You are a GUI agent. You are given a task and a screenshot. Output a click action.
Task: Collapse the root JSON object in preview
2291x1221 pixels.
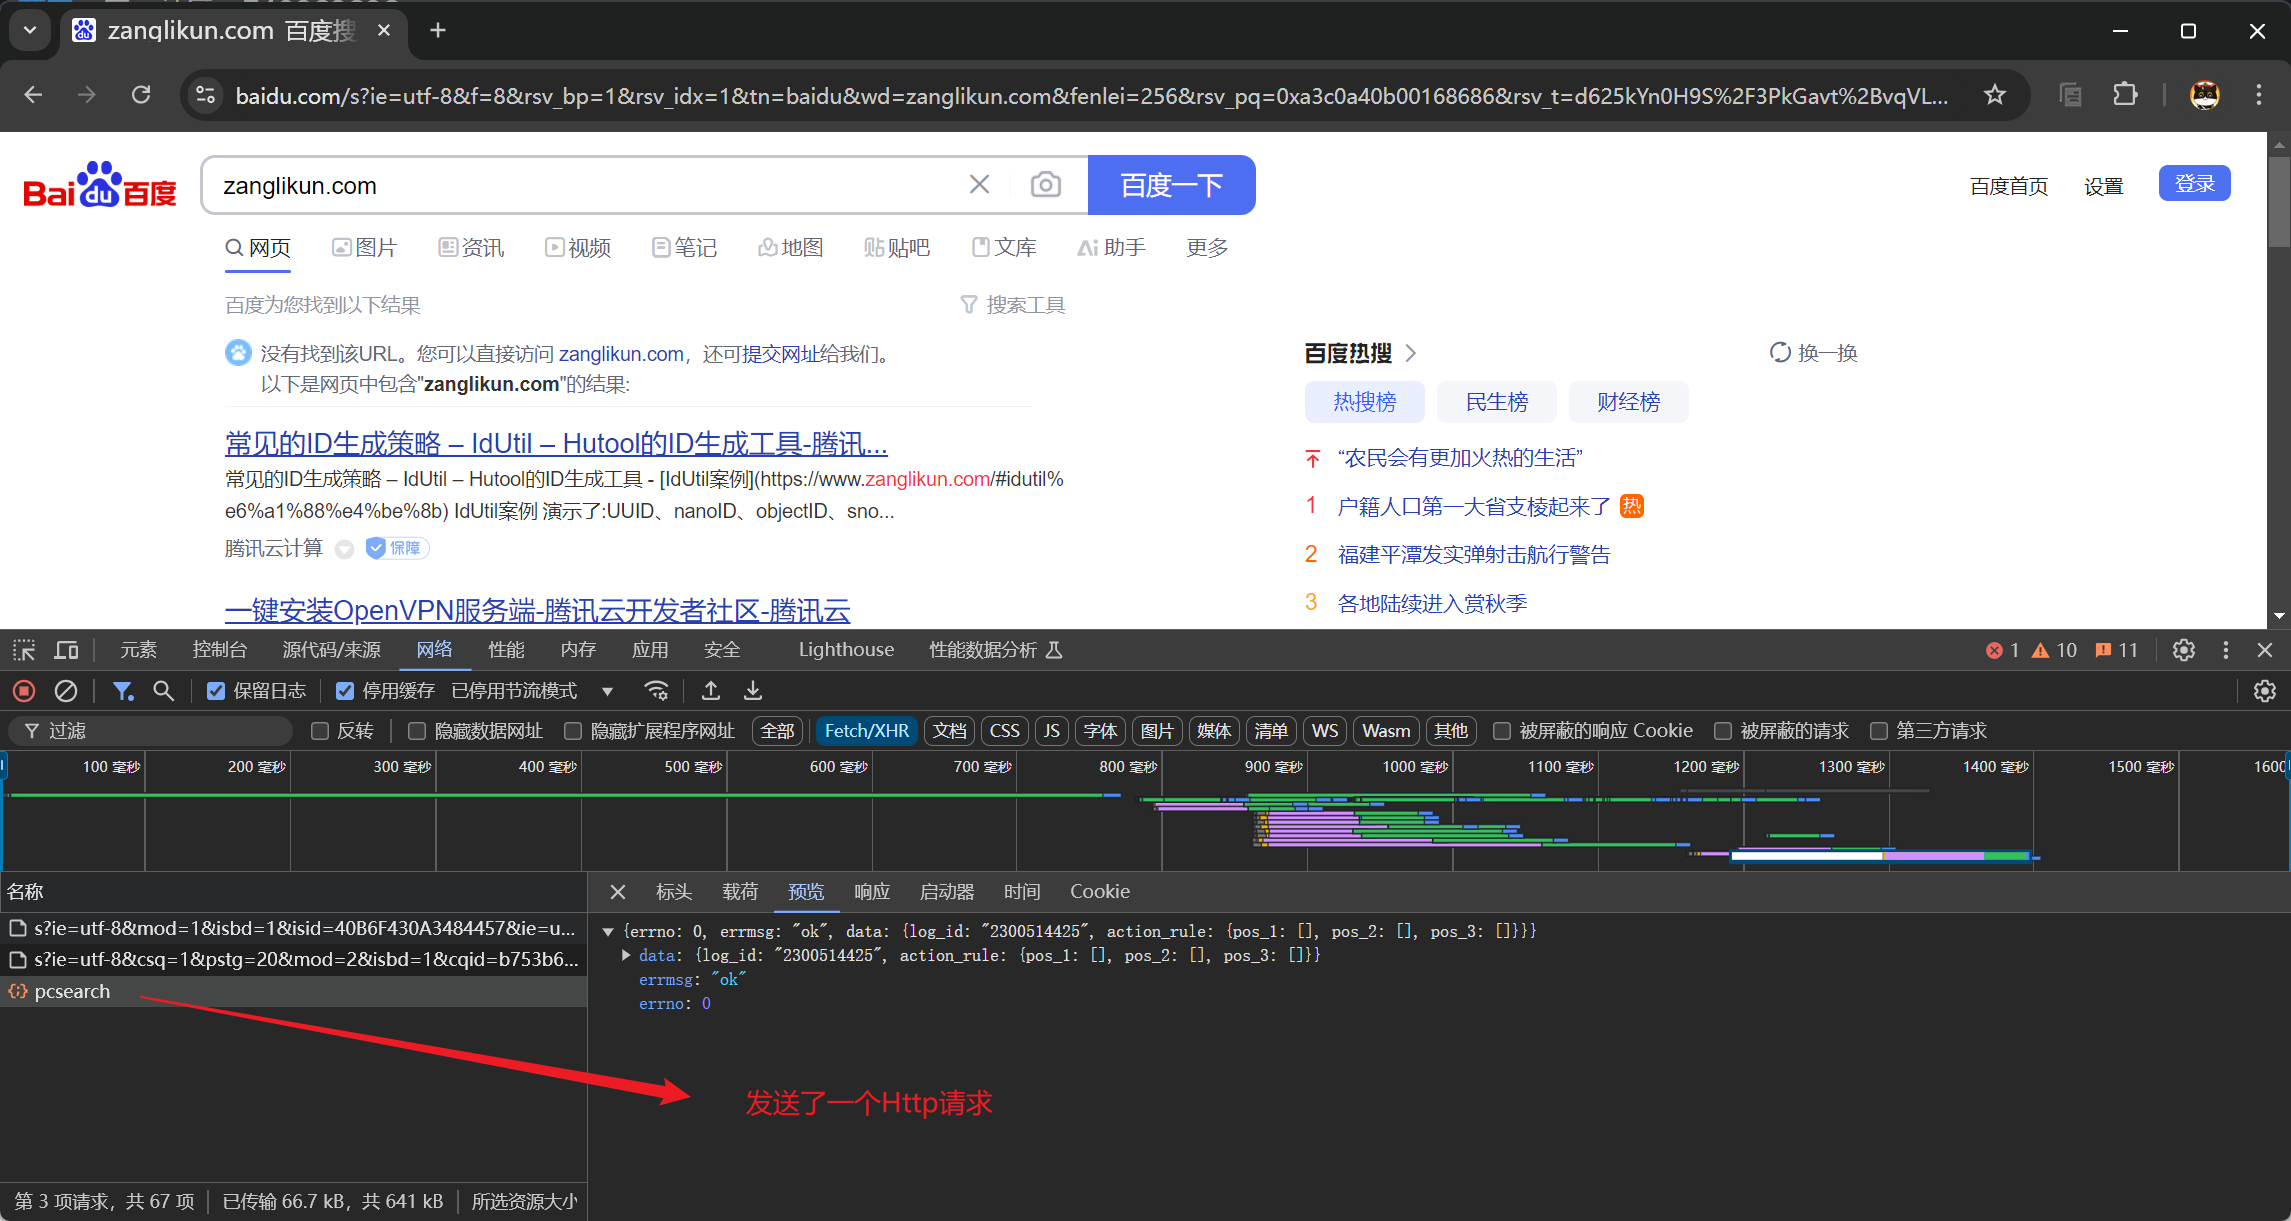[x=608, y=931]
